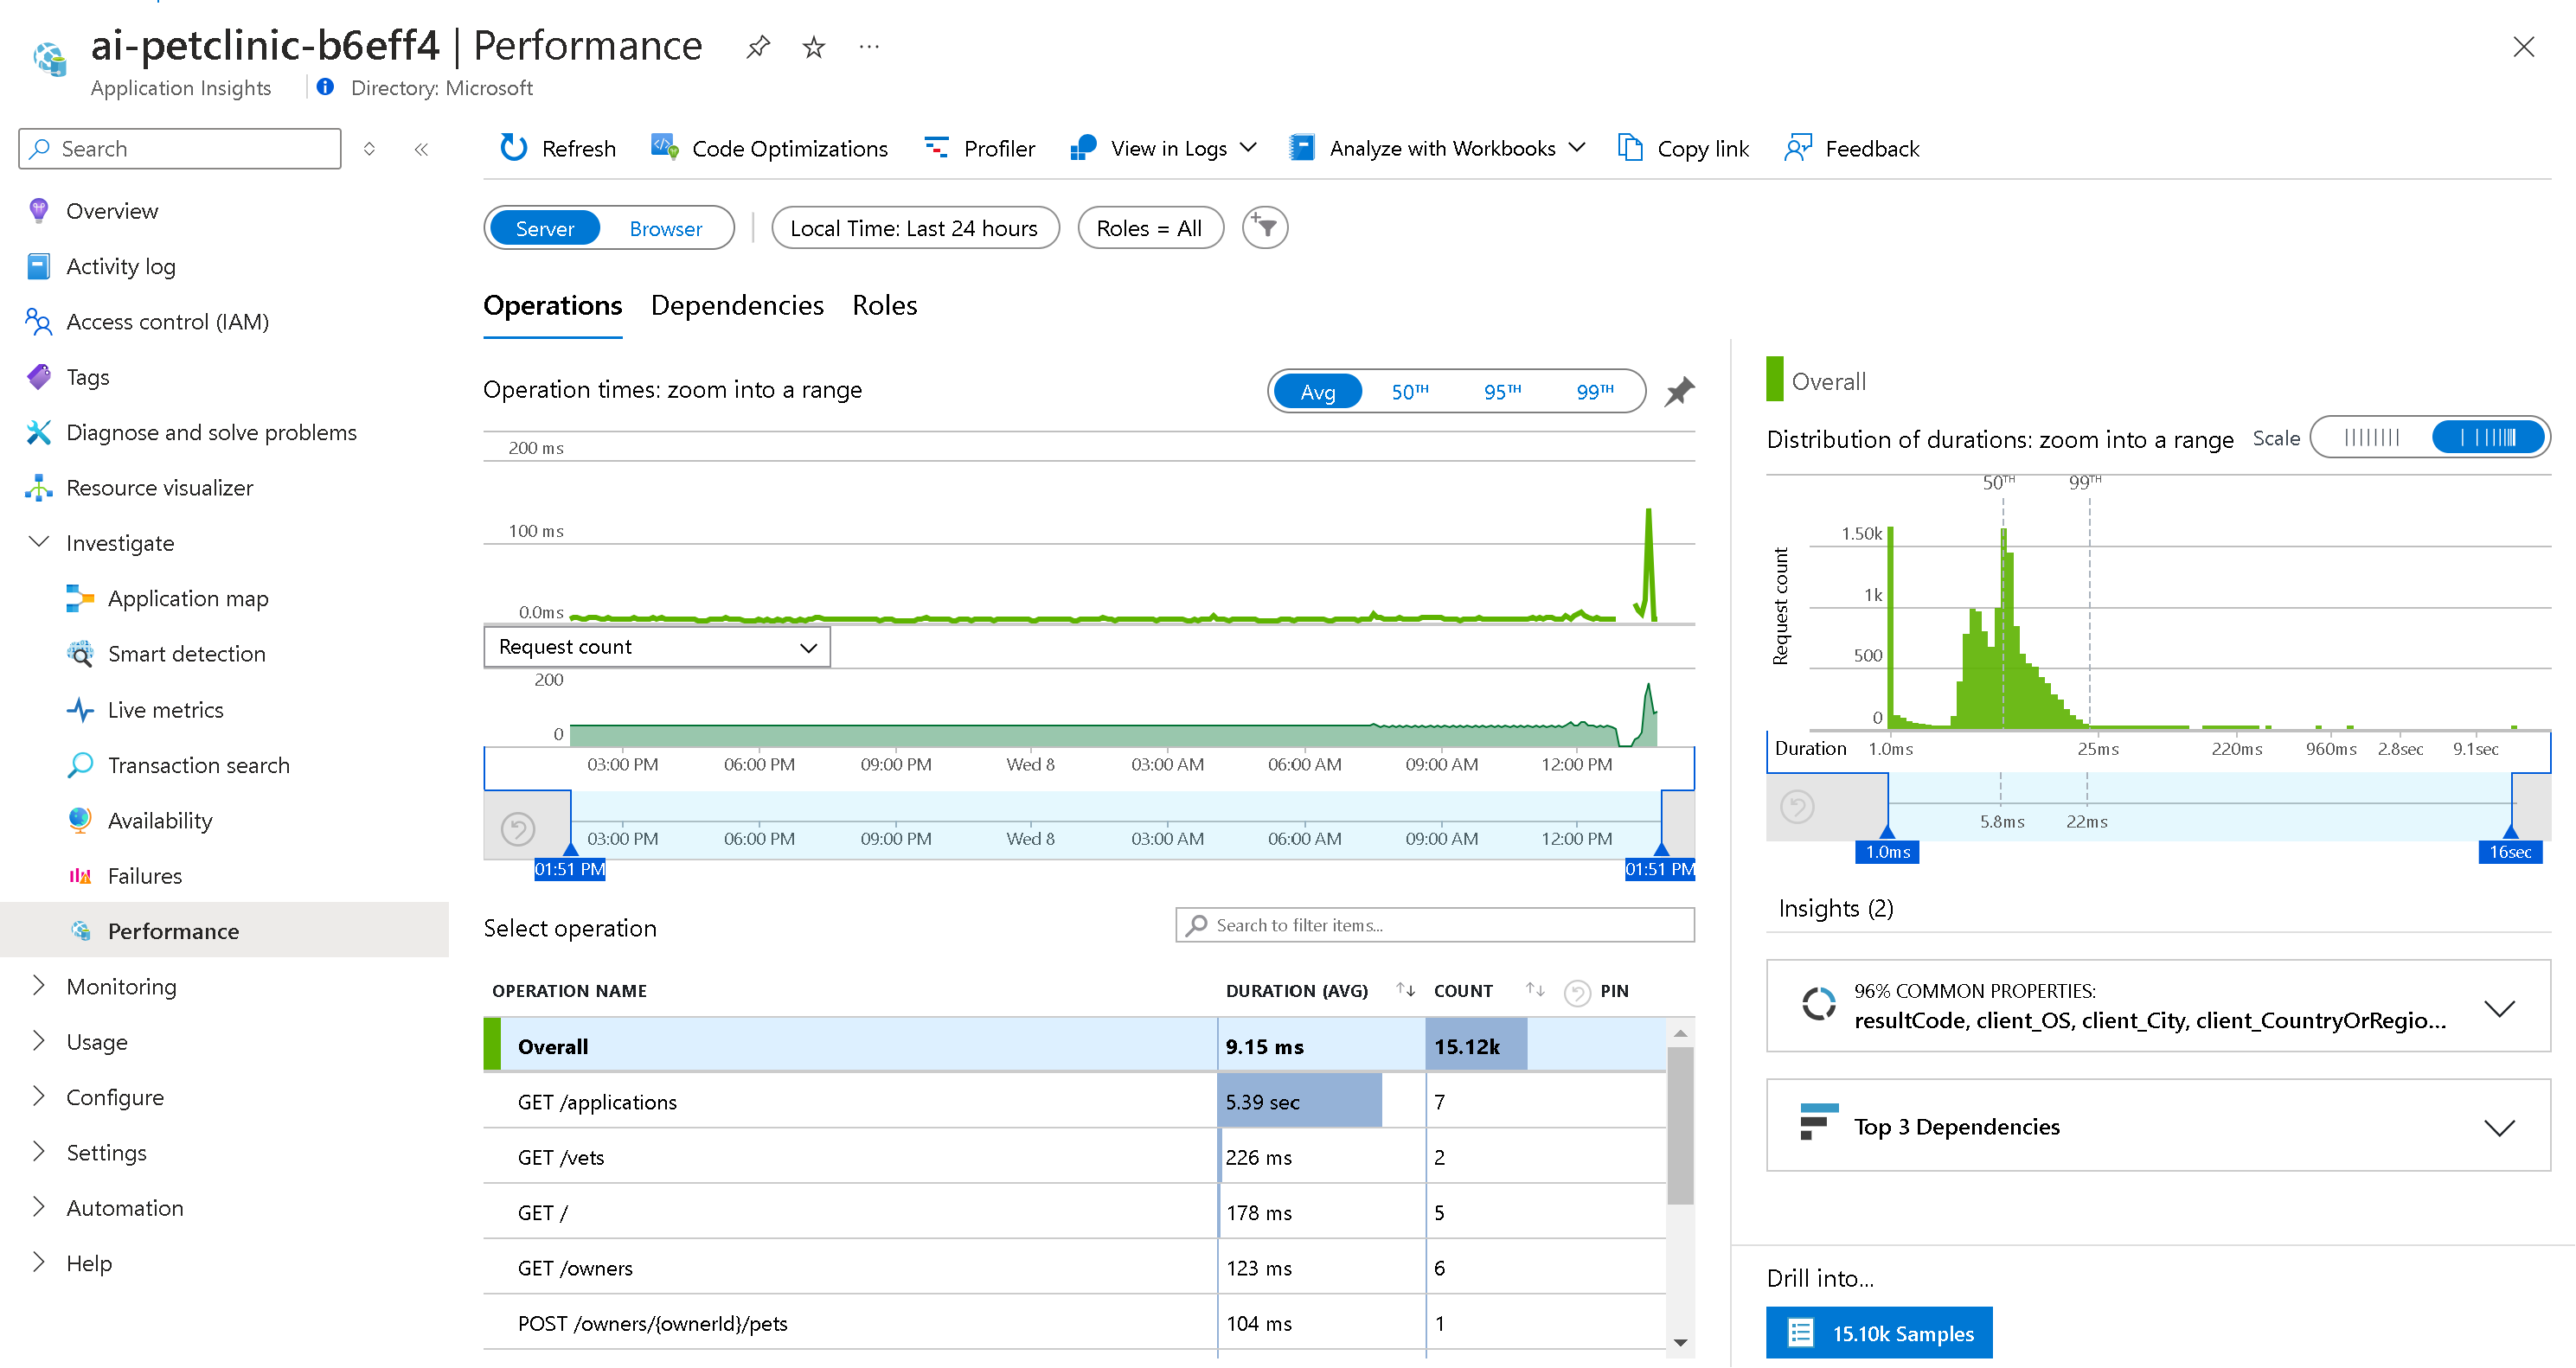Switch distribution to logarithmic scale
Screen dimensions: 2576x1368
tap(2488, 437)
